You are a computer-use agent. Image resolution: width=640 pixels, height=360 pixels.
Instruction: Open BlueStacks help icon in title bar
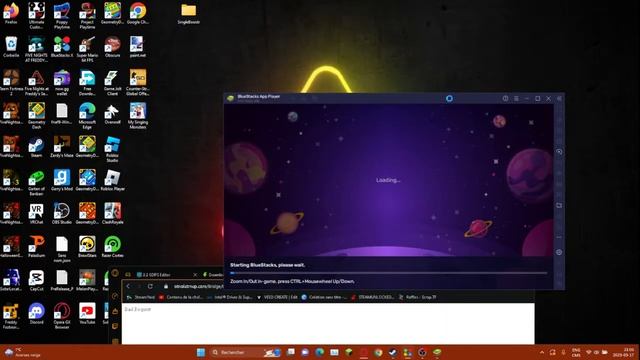point(505,99)
